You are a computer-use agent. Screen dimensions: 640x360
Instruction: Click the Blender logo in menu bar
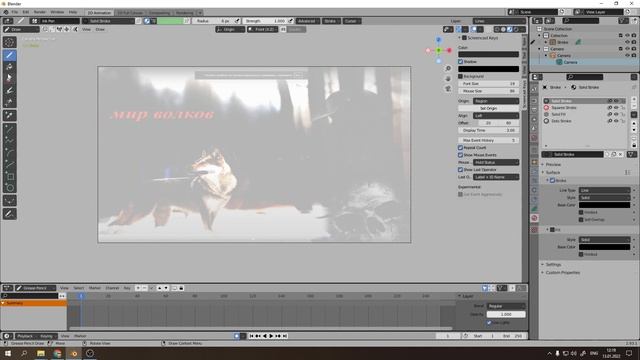6,12
